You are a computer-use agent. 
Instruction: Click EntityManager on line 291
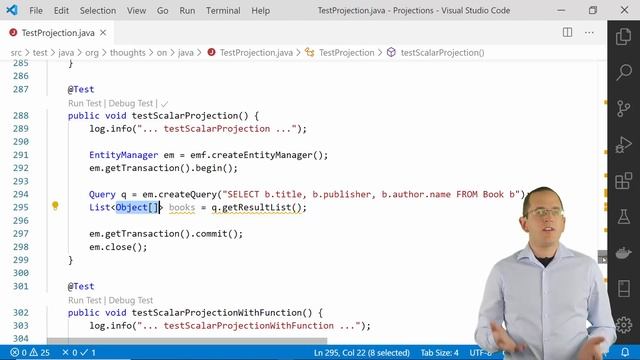124,155
